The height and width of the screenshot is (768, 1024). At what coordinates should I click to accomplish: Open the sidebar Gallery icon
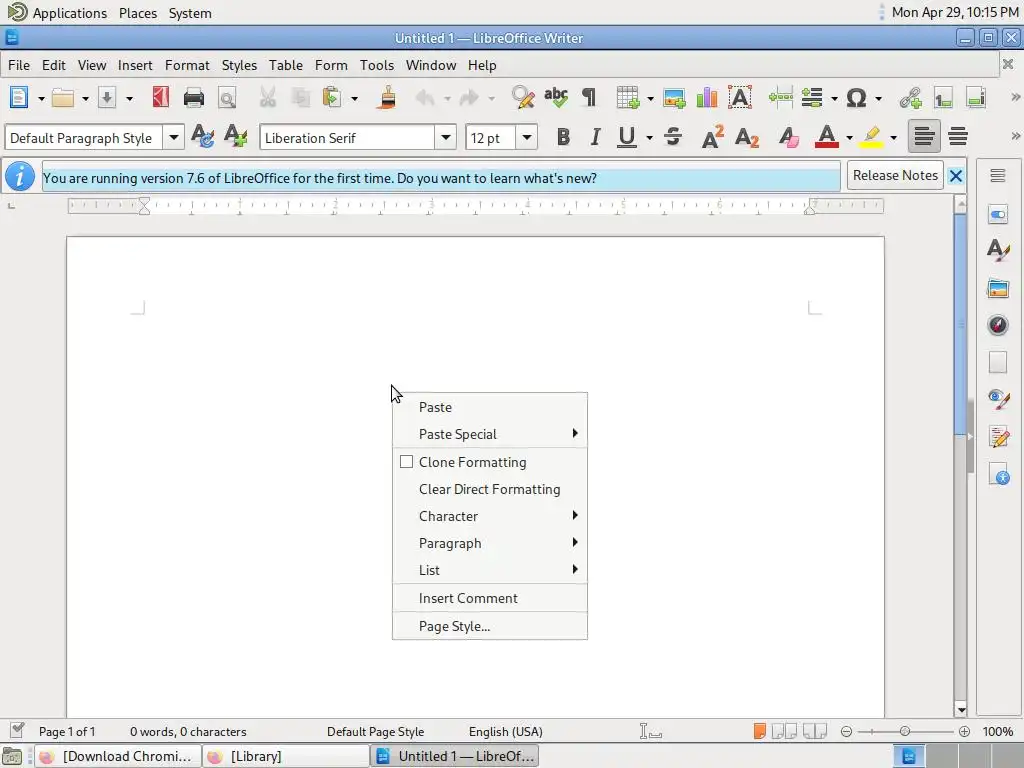click(x=998, y=288)
